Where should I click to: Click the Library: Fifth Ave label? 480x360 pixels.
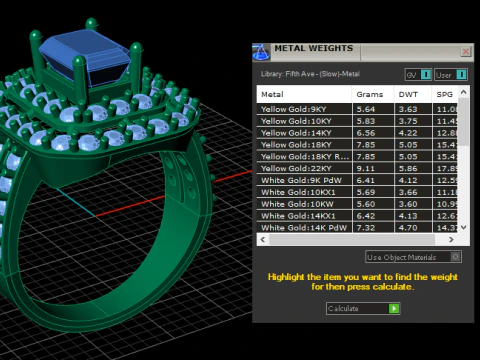310,74
